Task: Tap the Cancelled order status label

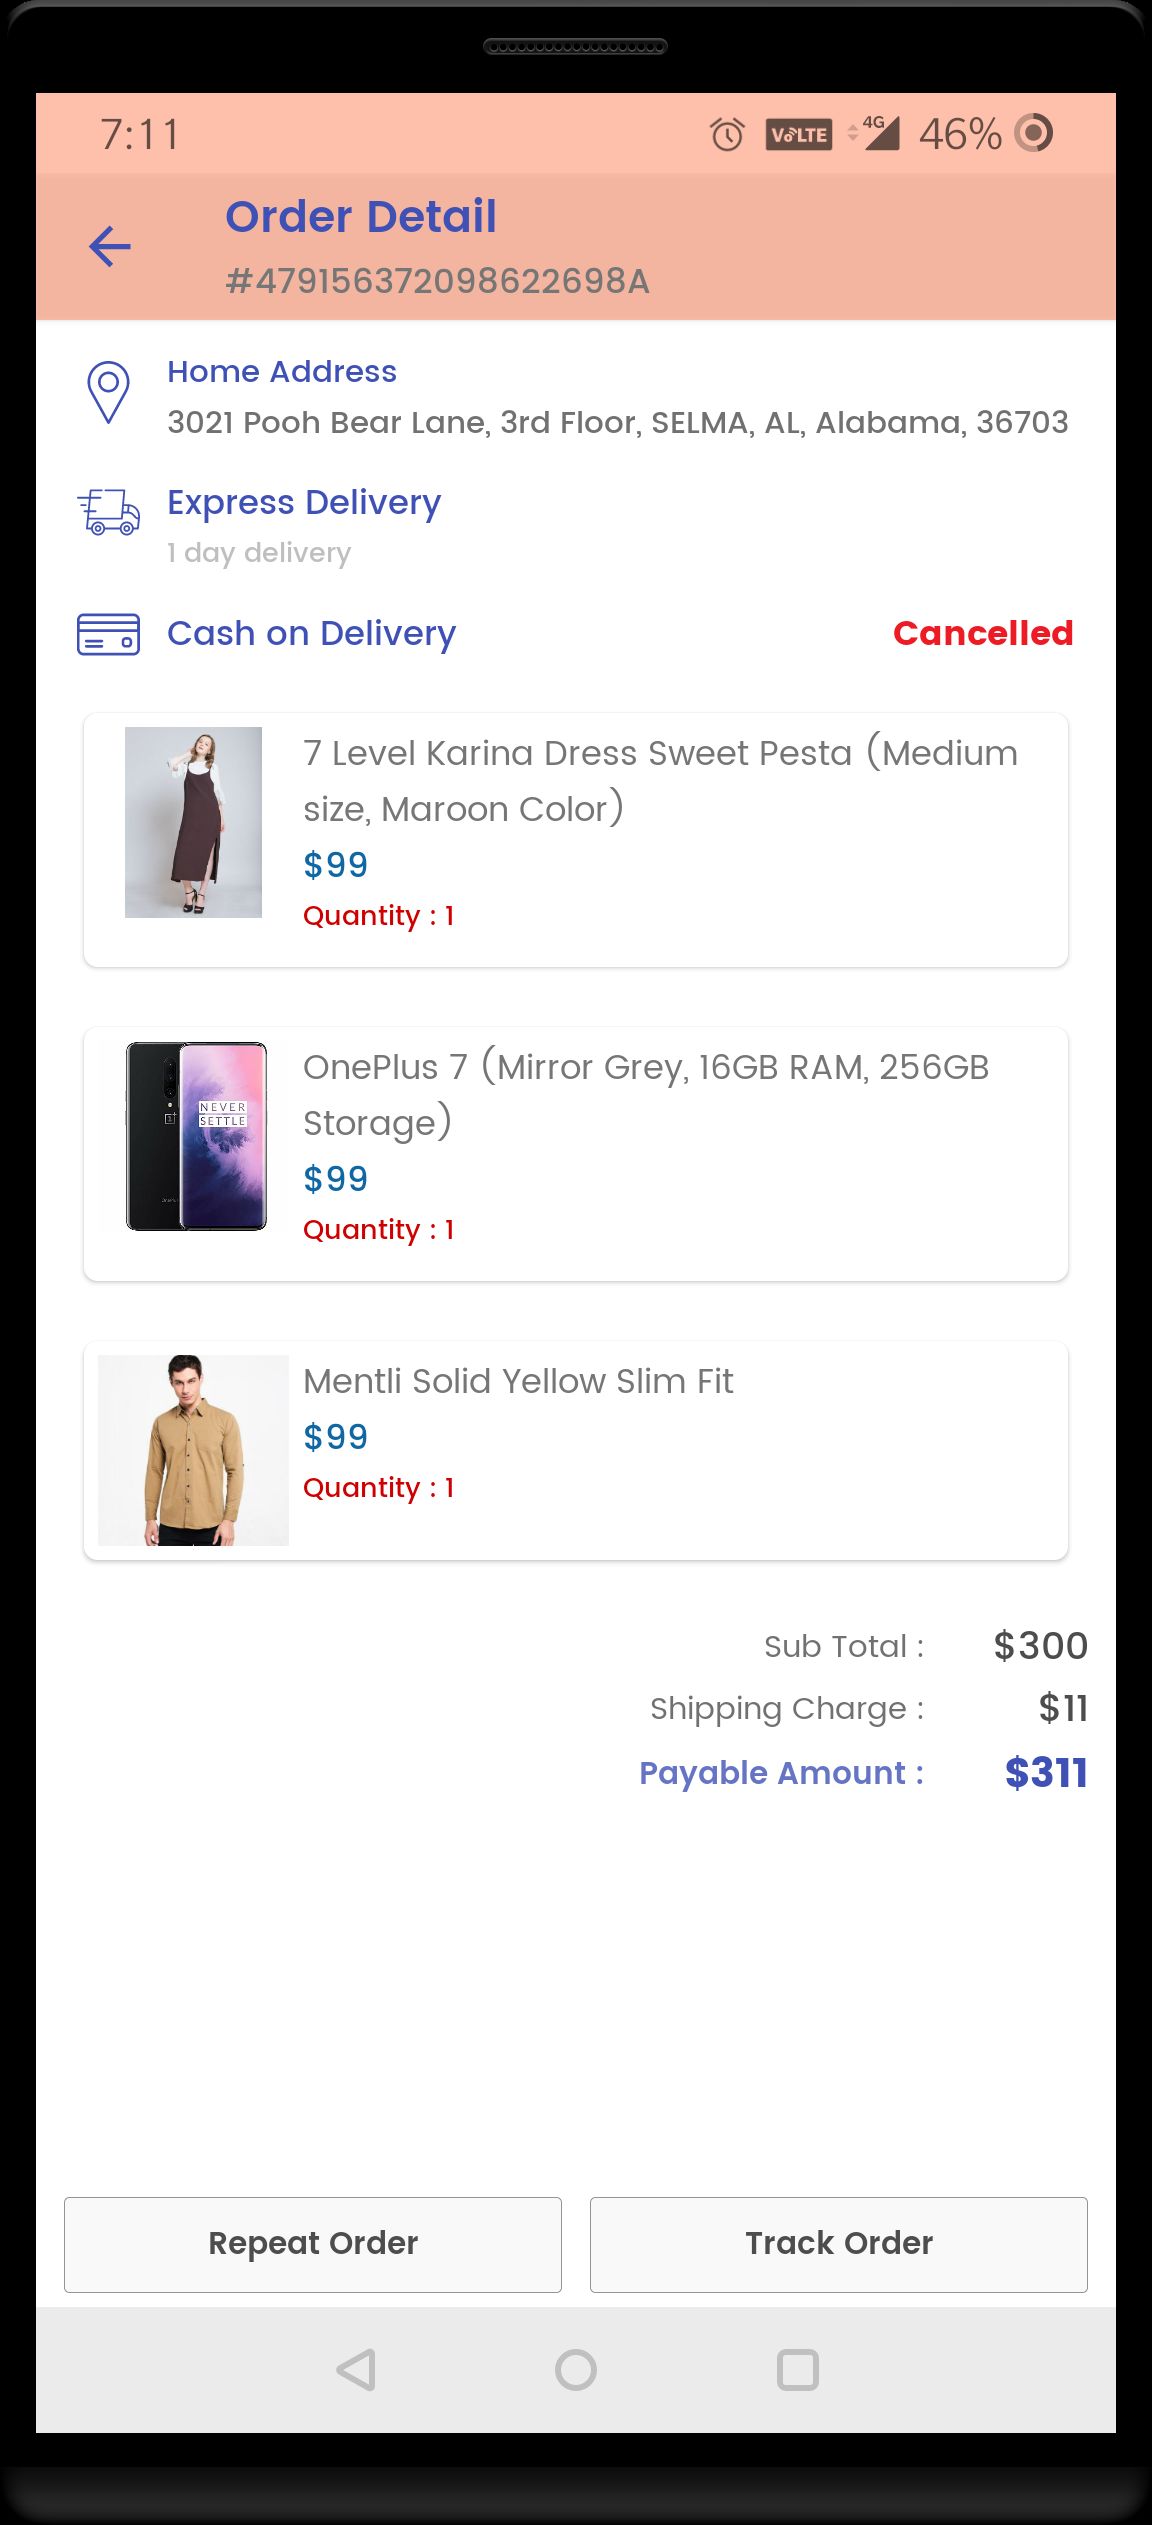Action: click(982, 633)
